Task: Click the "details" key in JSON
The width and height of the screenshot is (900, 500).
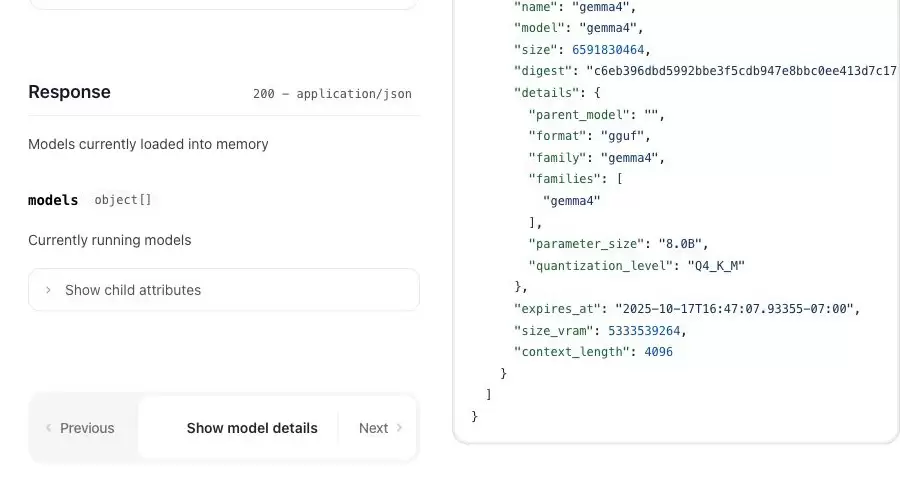Action: 546,93
